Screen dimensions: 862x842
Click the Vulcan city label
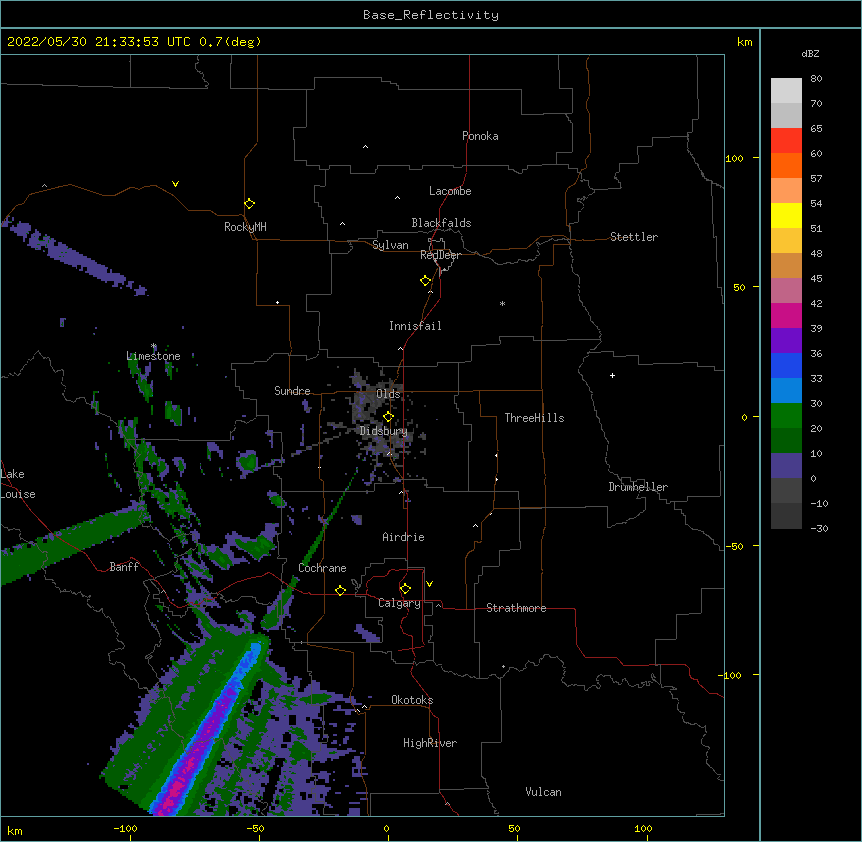[543, 792]
